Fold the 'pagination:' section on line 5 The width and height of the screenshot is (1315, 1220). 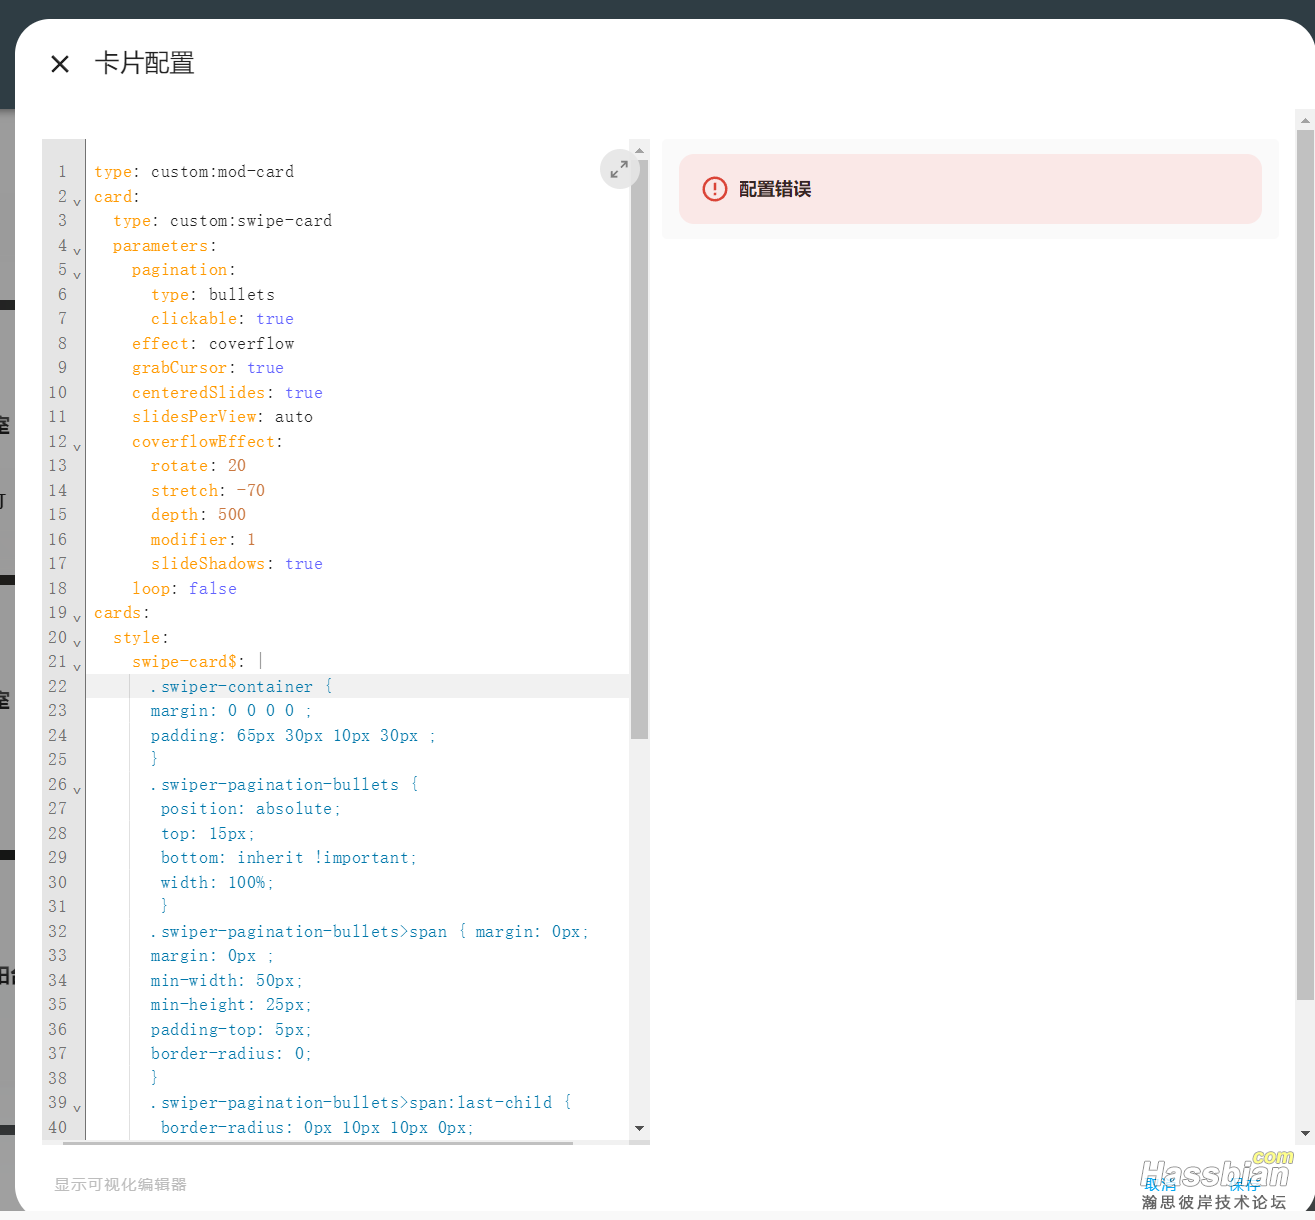(77, 276)
